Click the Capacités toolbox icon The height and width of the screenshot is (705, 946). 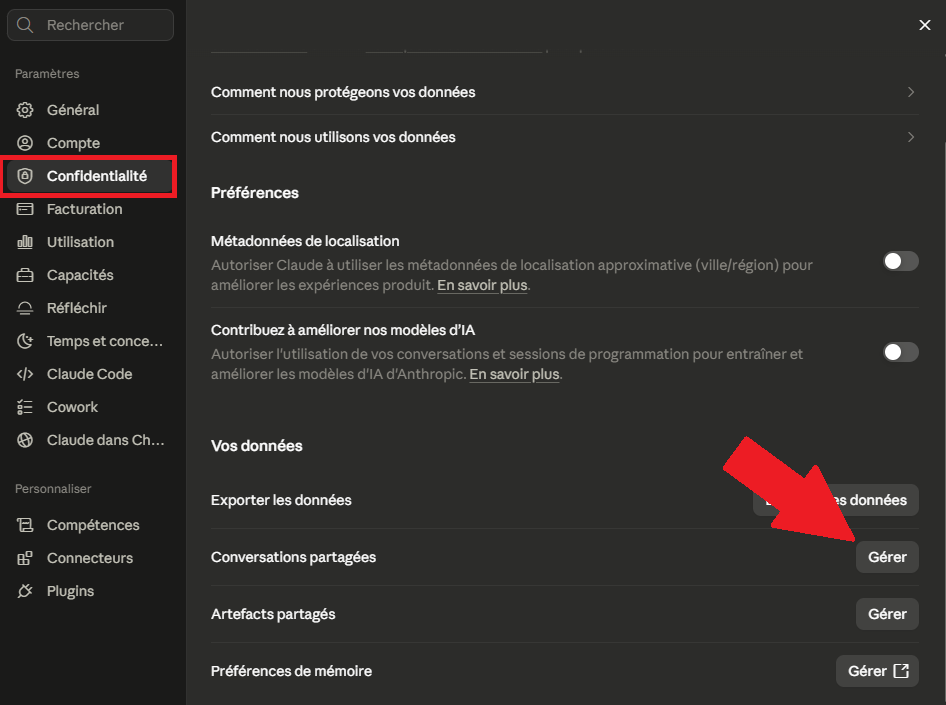tap(25, 275)
